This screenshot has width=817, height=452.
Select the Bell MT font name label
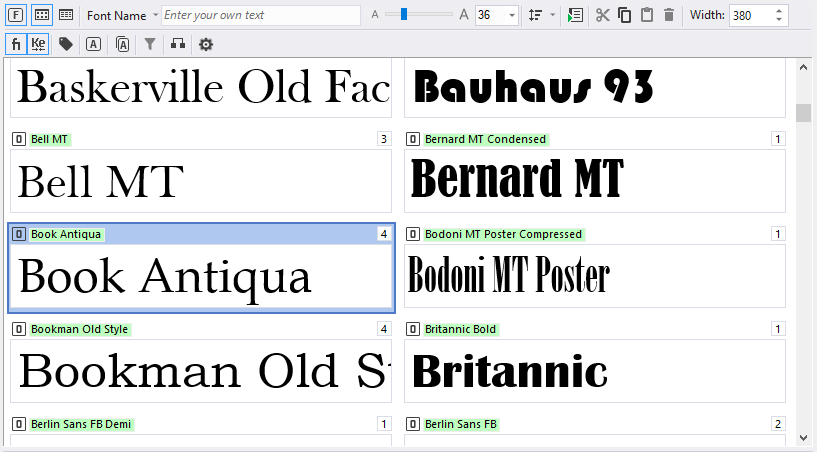tap(49, 139)
